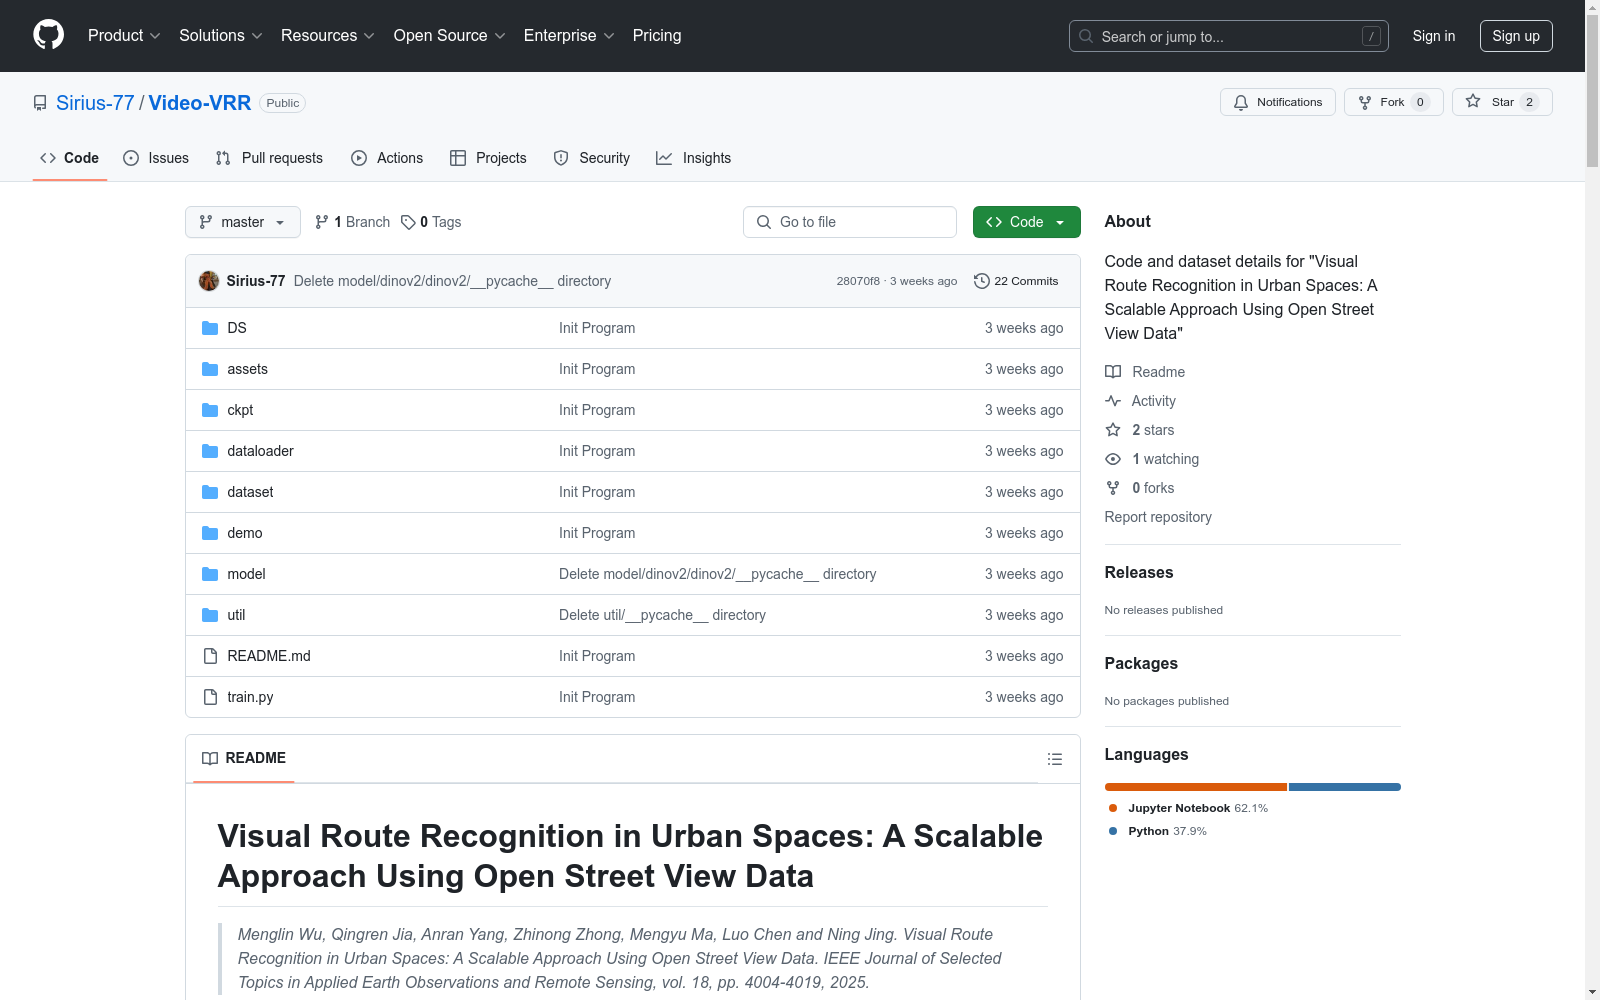This screenshot has height=1000, width=1600.
Task: Open the README outline list icon
Action: [x=1054, y=759]
